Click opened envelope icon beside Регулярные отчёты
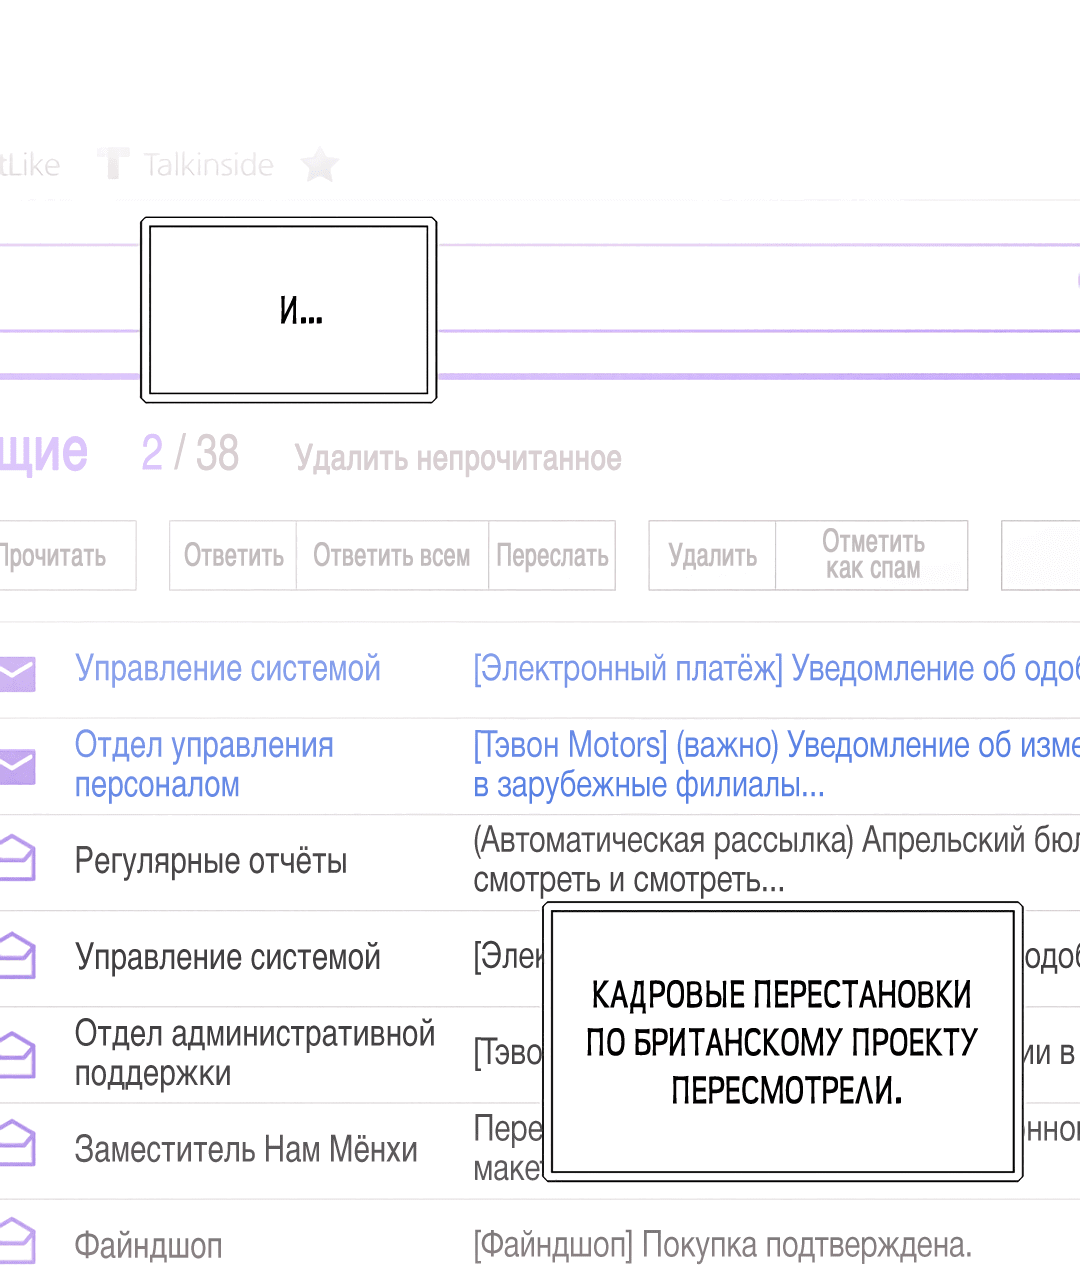Image resolution: width=1080 pixels, height=1286 pixels. (17, 859)
